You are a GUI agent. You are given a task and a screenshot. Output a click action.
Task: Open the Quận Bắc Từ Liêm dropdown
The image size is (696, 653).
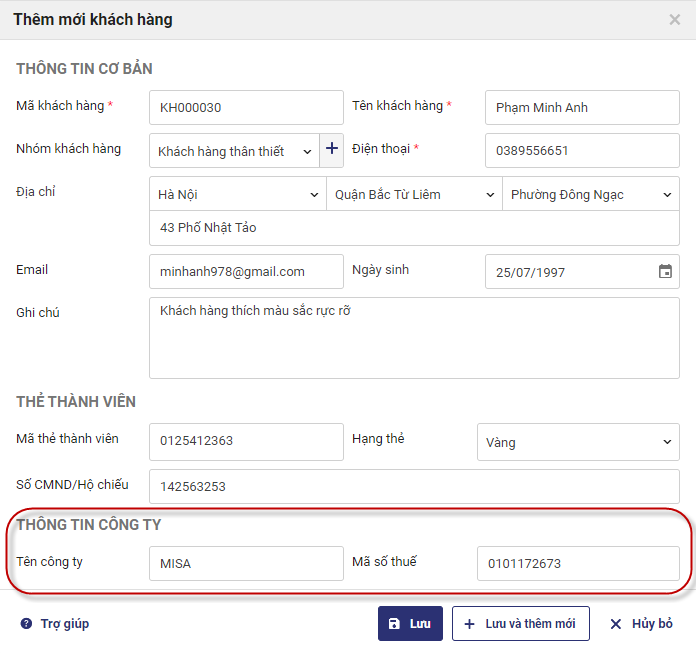click(413, 194)
